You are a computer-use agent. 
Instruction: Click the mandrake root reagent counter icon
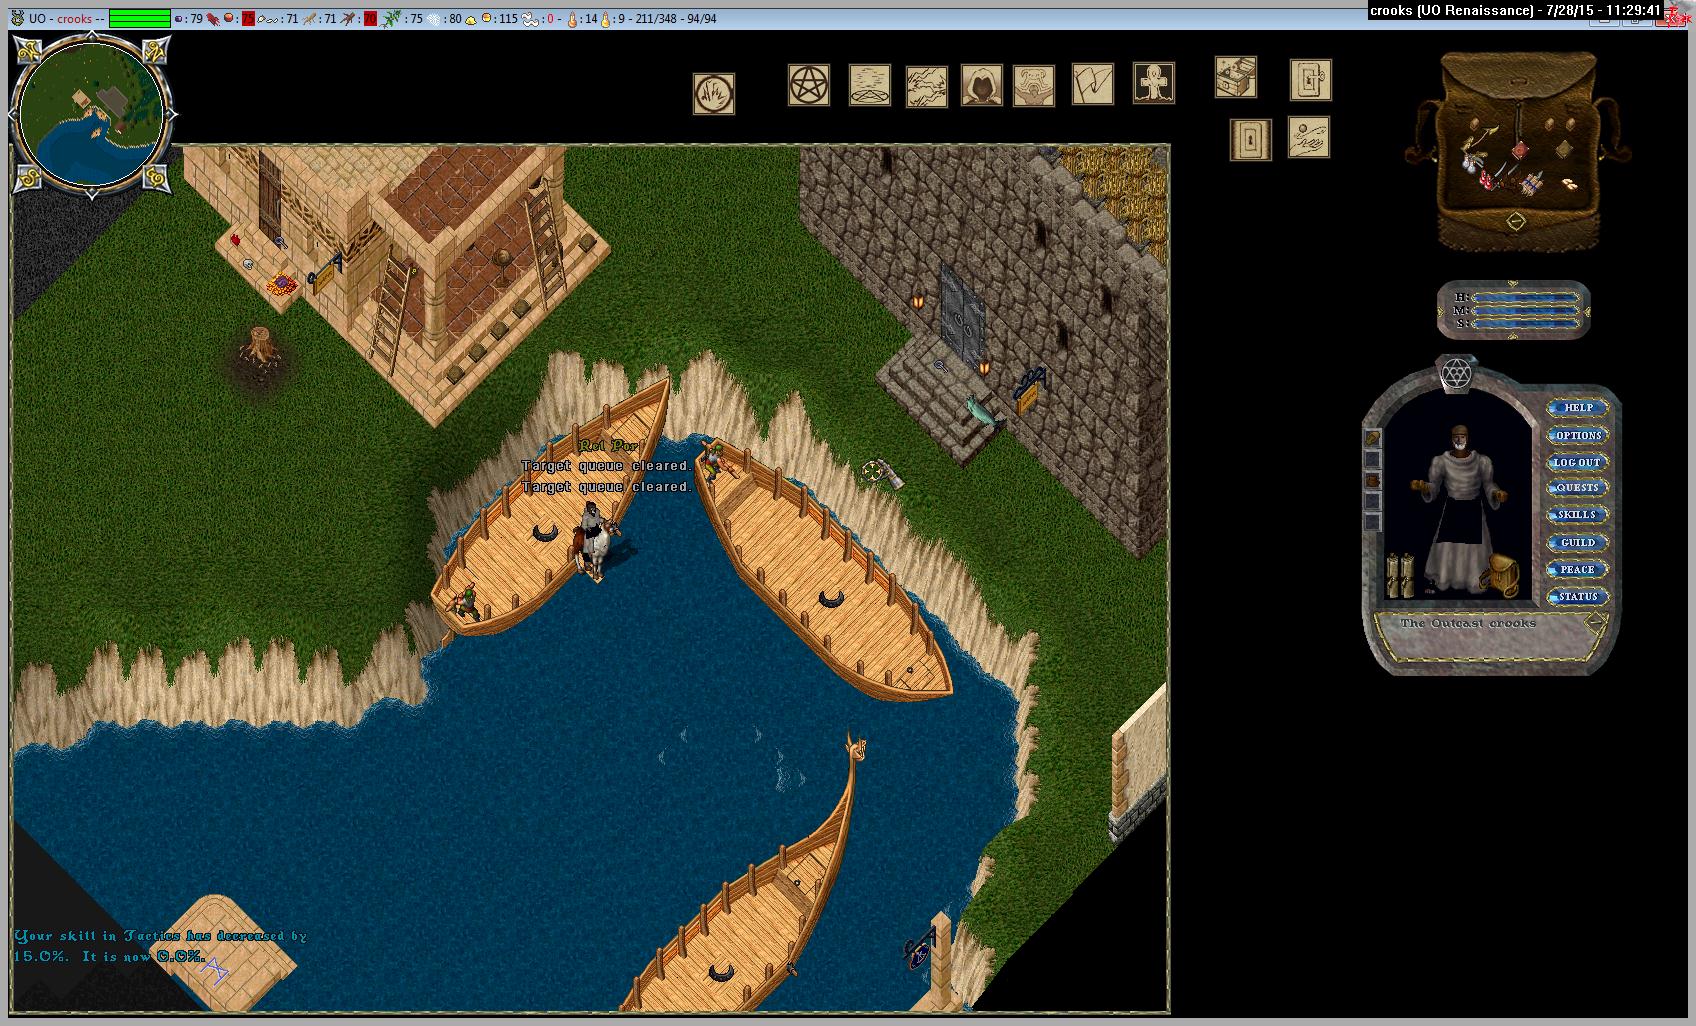click(x=348, y=19)
